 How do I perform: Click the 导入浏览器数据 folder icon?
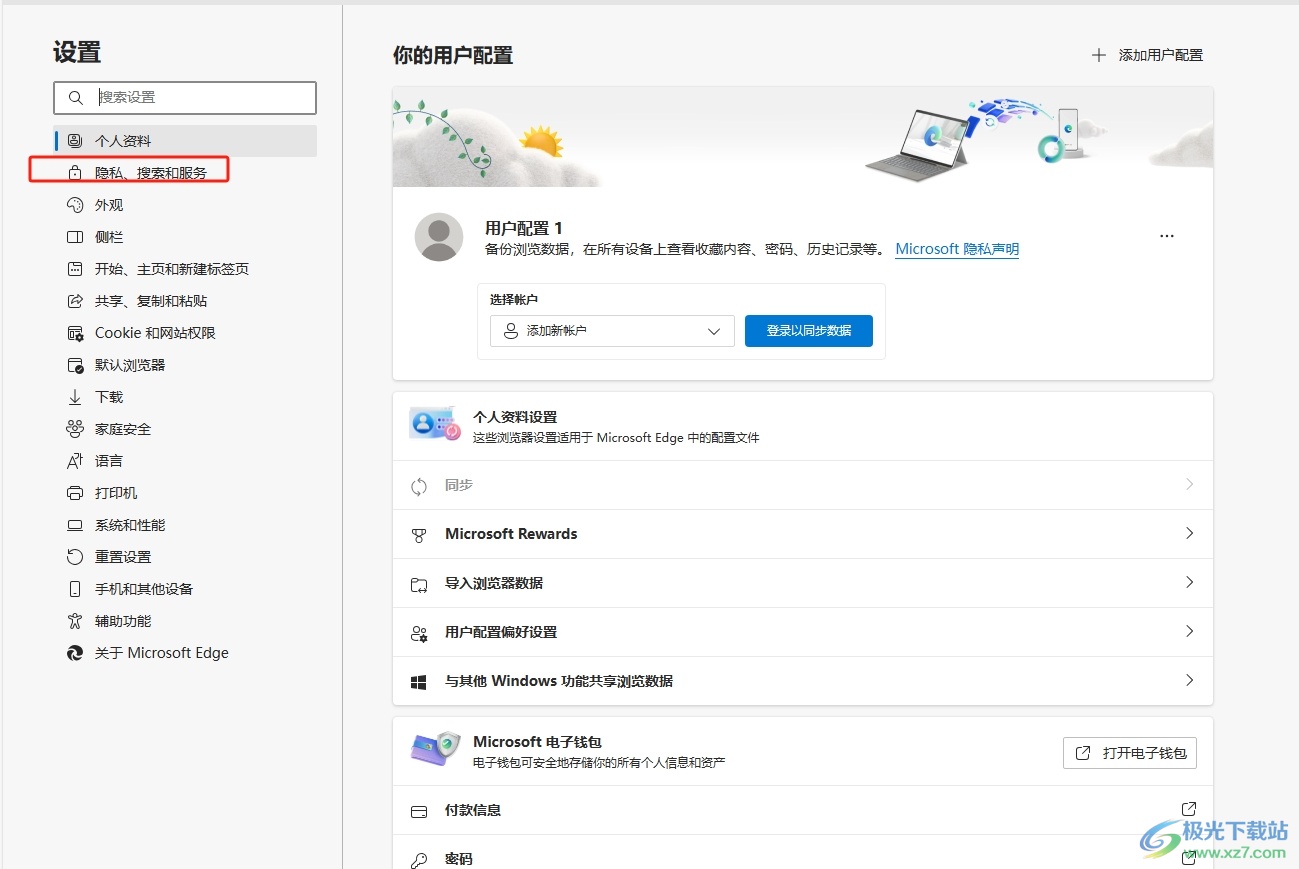click(419, 584)
